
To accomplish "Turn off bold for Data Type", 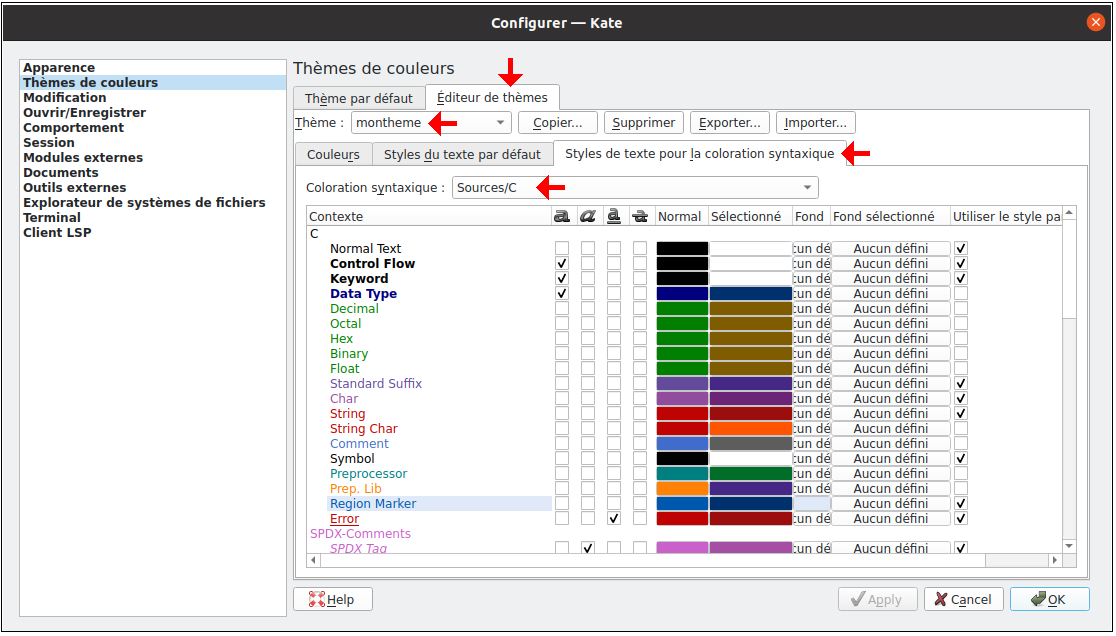I will [x=562, y=293].
